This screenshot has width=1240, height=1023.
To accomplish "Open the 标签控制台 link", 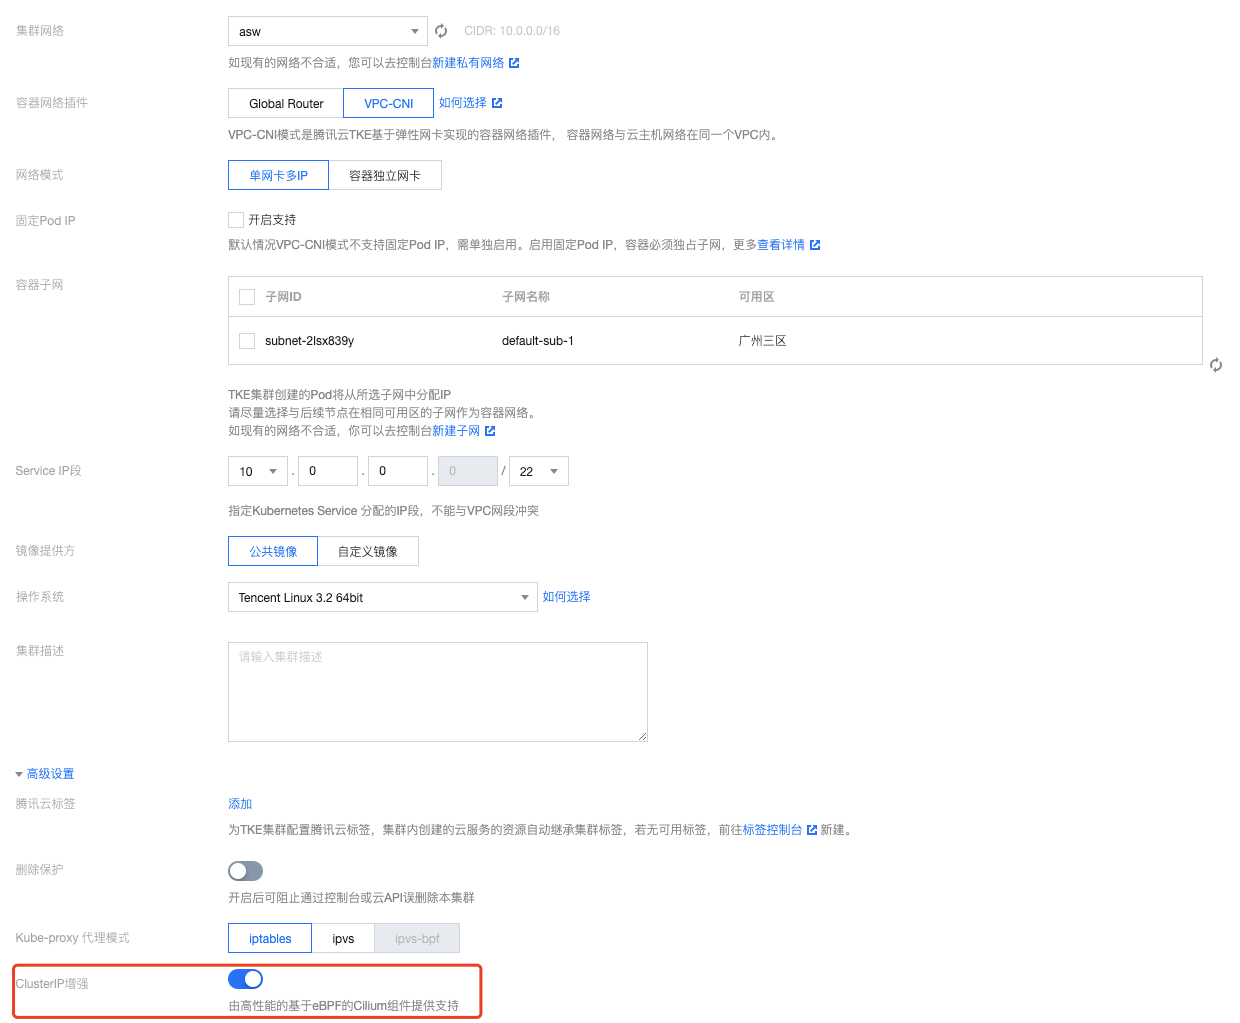I will coord(773,830).
